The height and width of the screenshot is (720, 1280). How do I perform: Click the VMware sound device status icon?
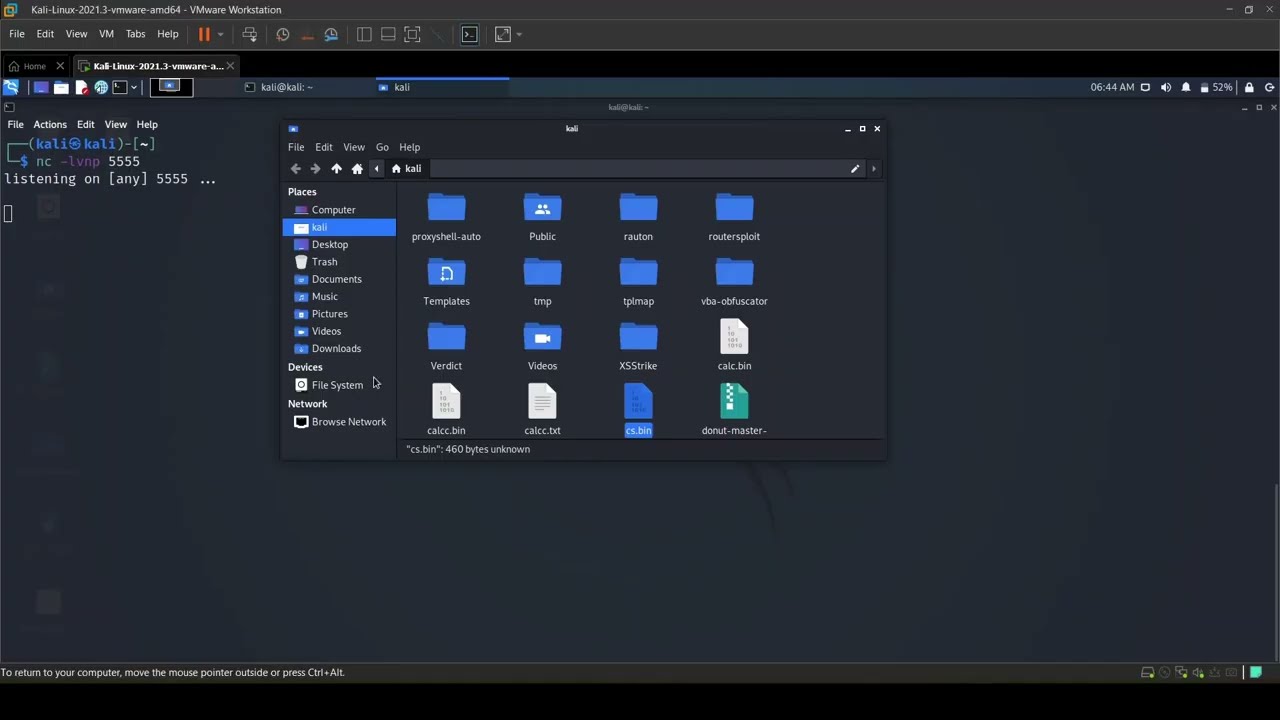(1199, 672)
